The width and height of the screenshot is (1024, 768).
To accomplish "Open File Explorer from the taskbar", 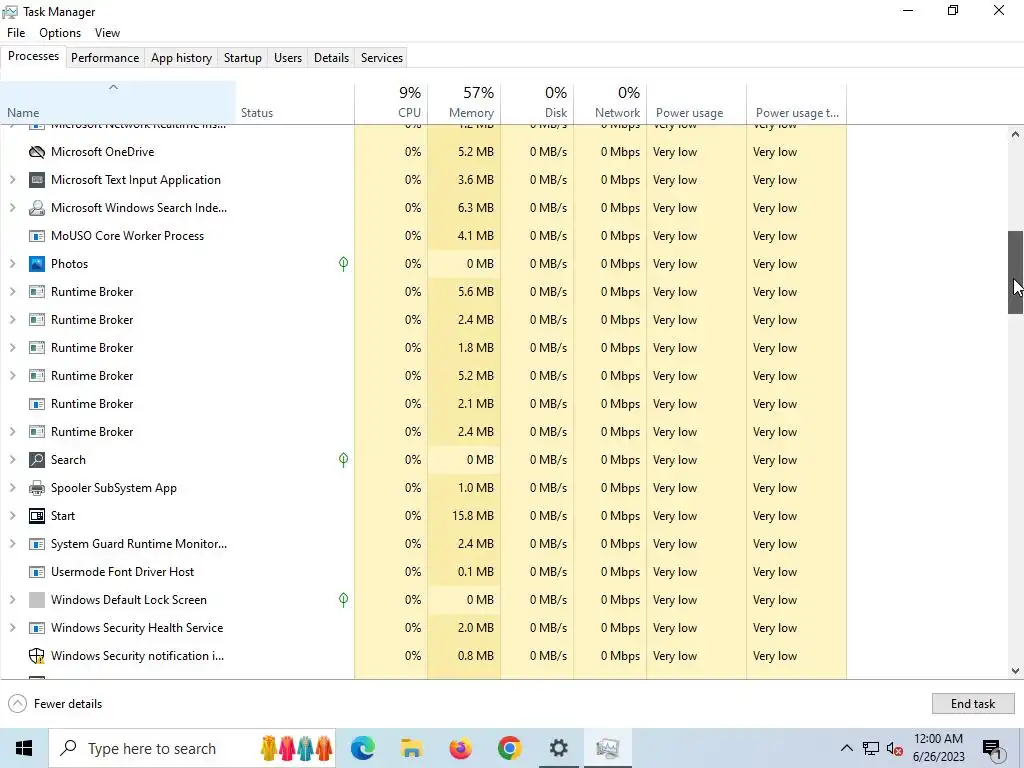I will (411, 748).
